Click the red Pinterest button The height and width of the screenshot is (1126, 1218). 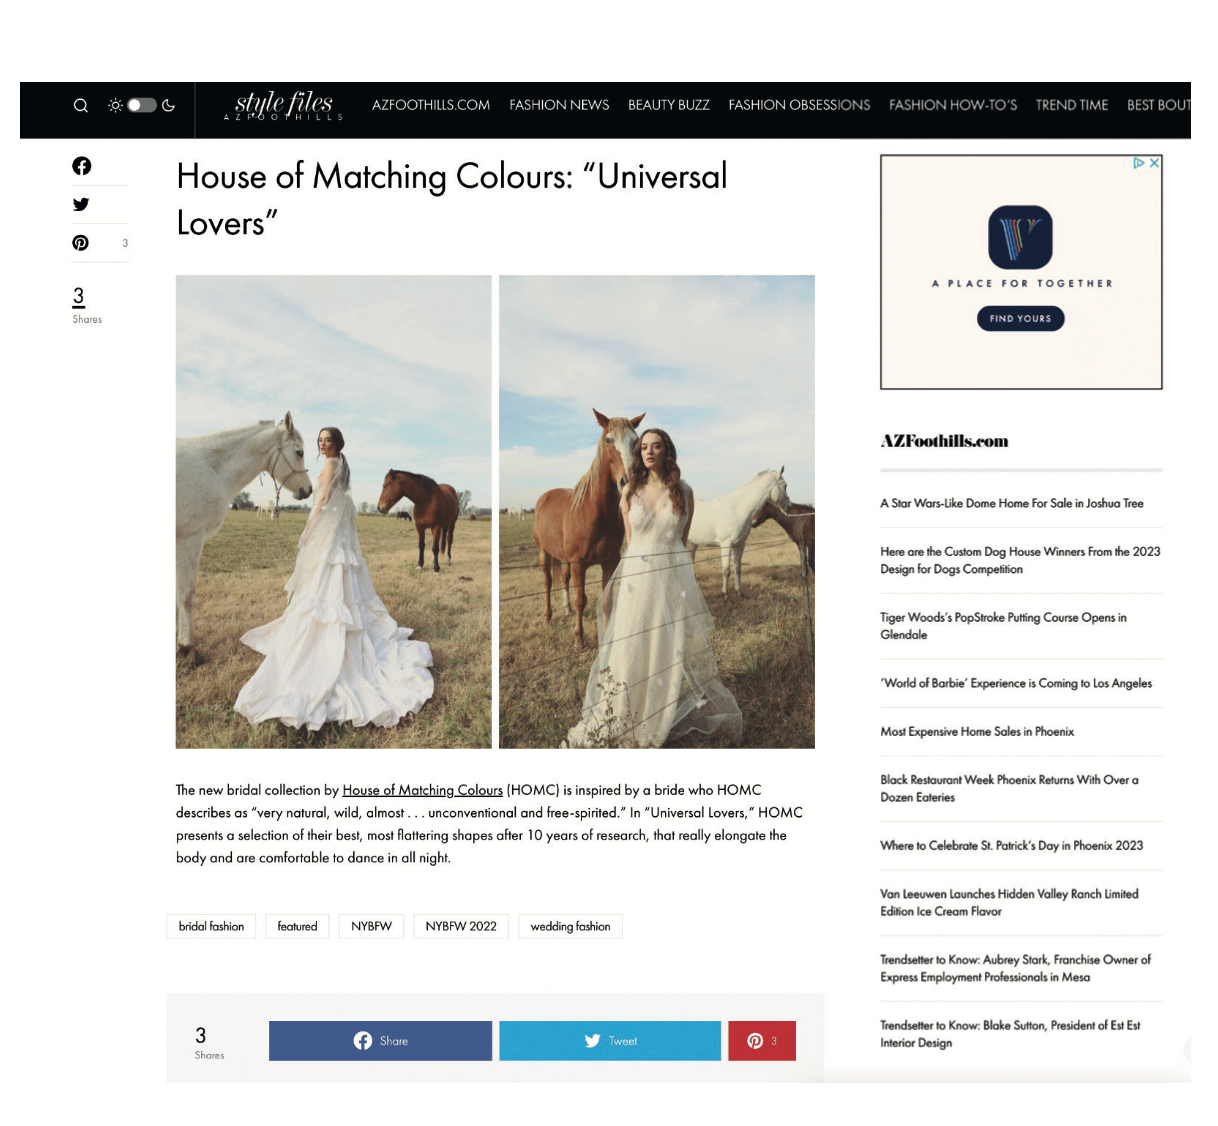point(762,1041)
